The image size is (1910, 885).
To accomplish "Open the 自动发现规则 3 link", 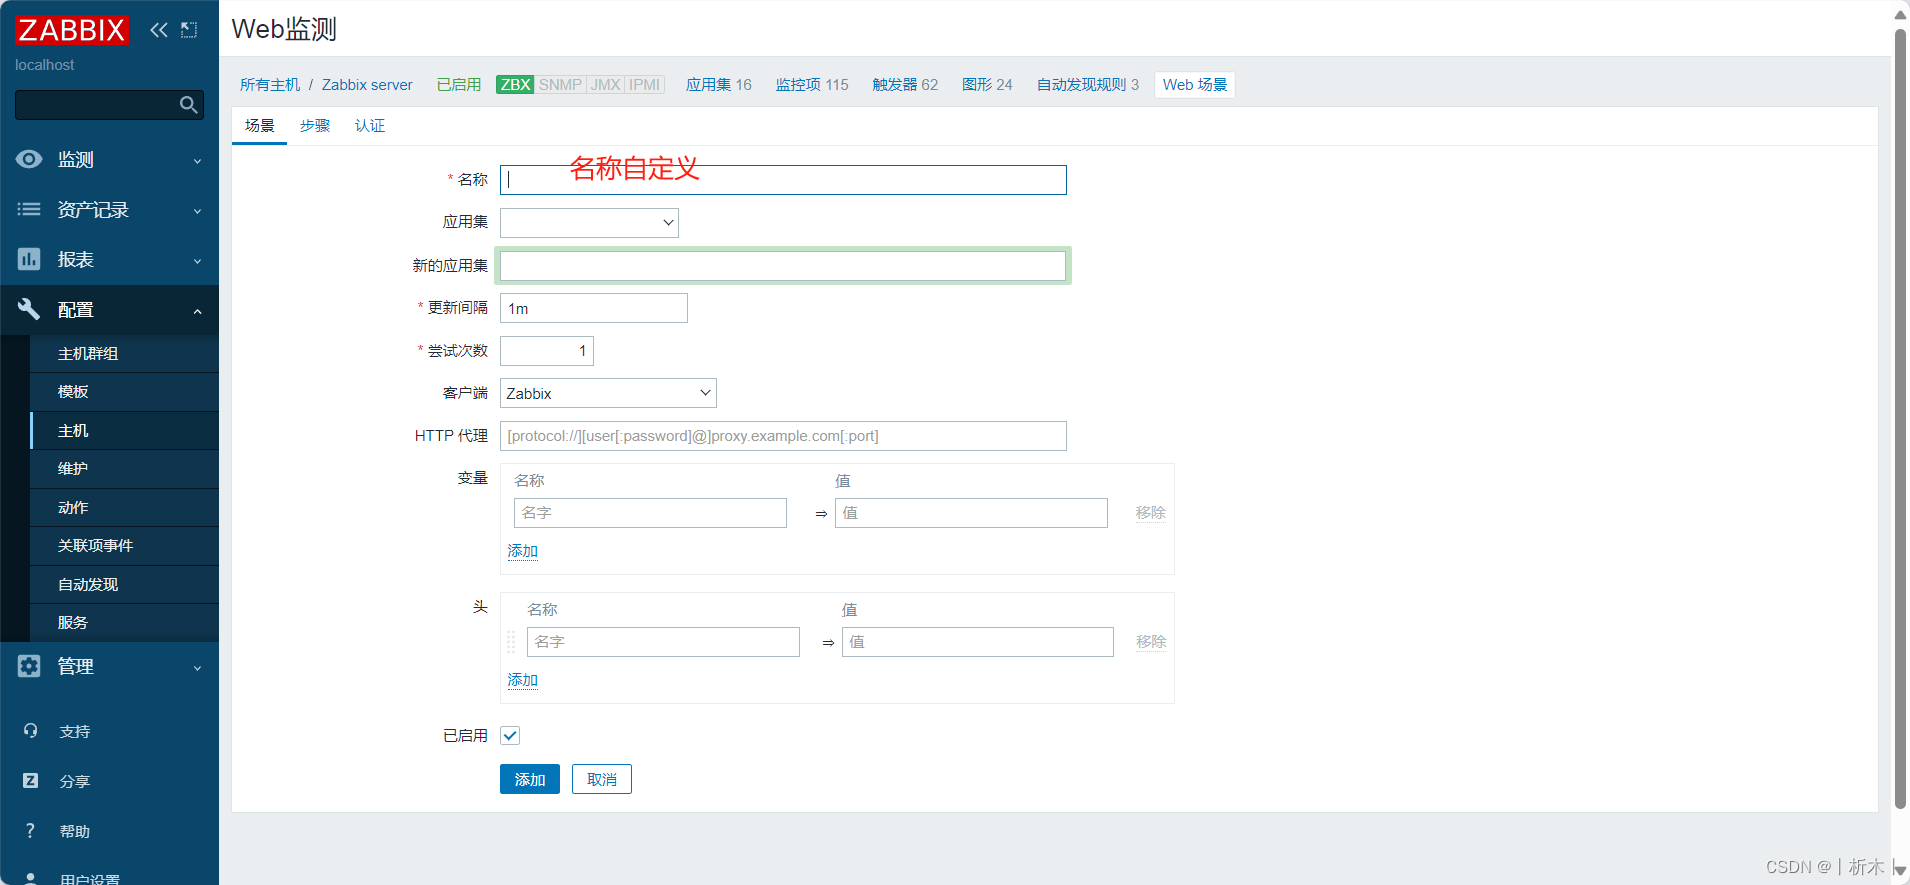I will 1088,85.
